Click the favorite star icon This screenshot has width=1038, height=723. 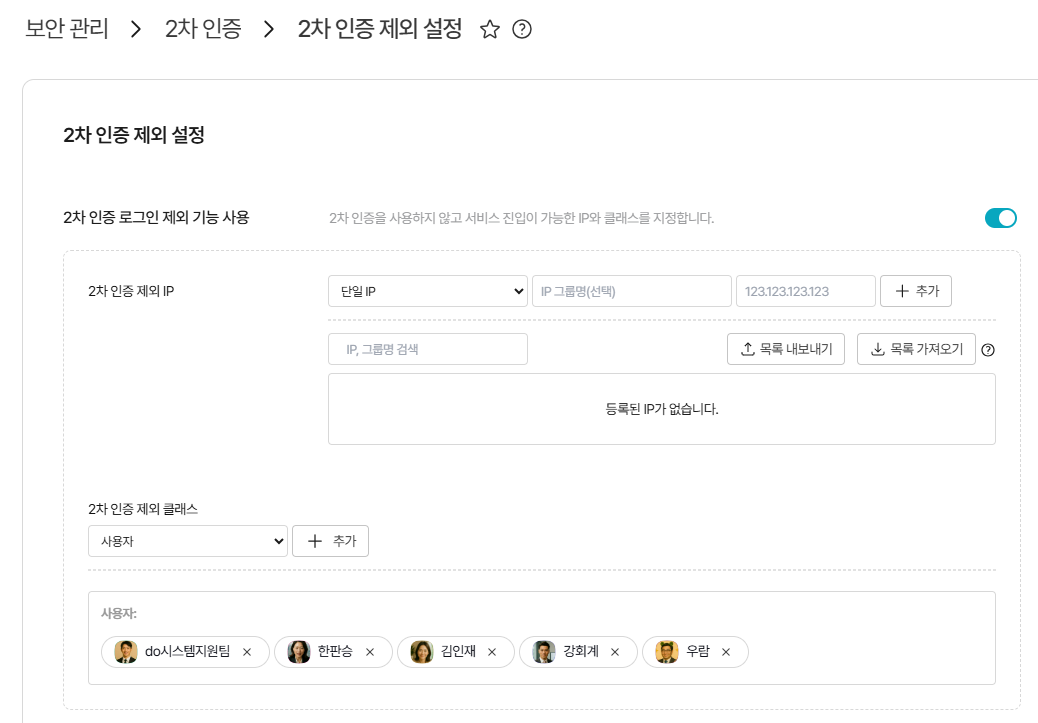click(490, 30)
